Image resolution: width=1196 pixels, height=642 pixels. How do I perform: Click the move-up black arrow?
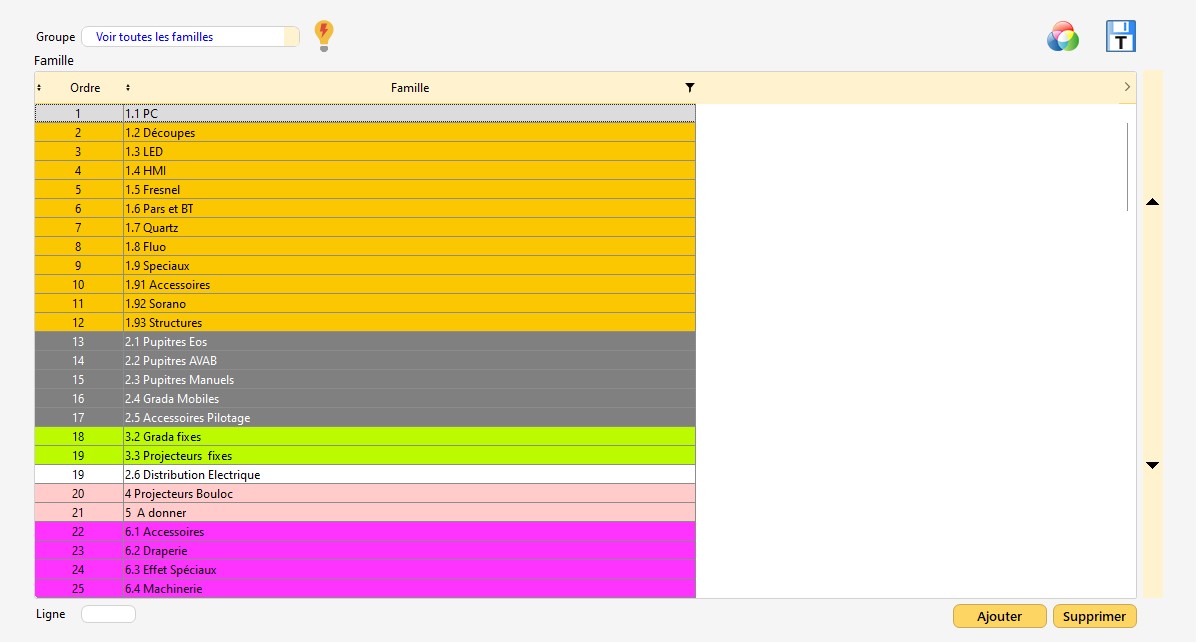pos(1152,202)
